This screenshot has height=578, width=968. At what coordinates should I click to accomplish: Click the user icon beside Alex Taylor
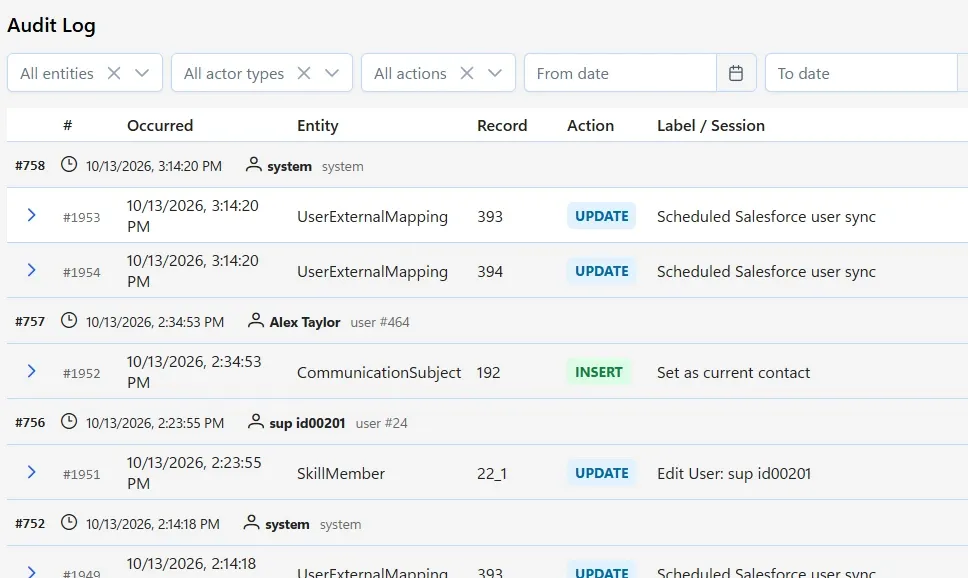(x=256, y=320)
